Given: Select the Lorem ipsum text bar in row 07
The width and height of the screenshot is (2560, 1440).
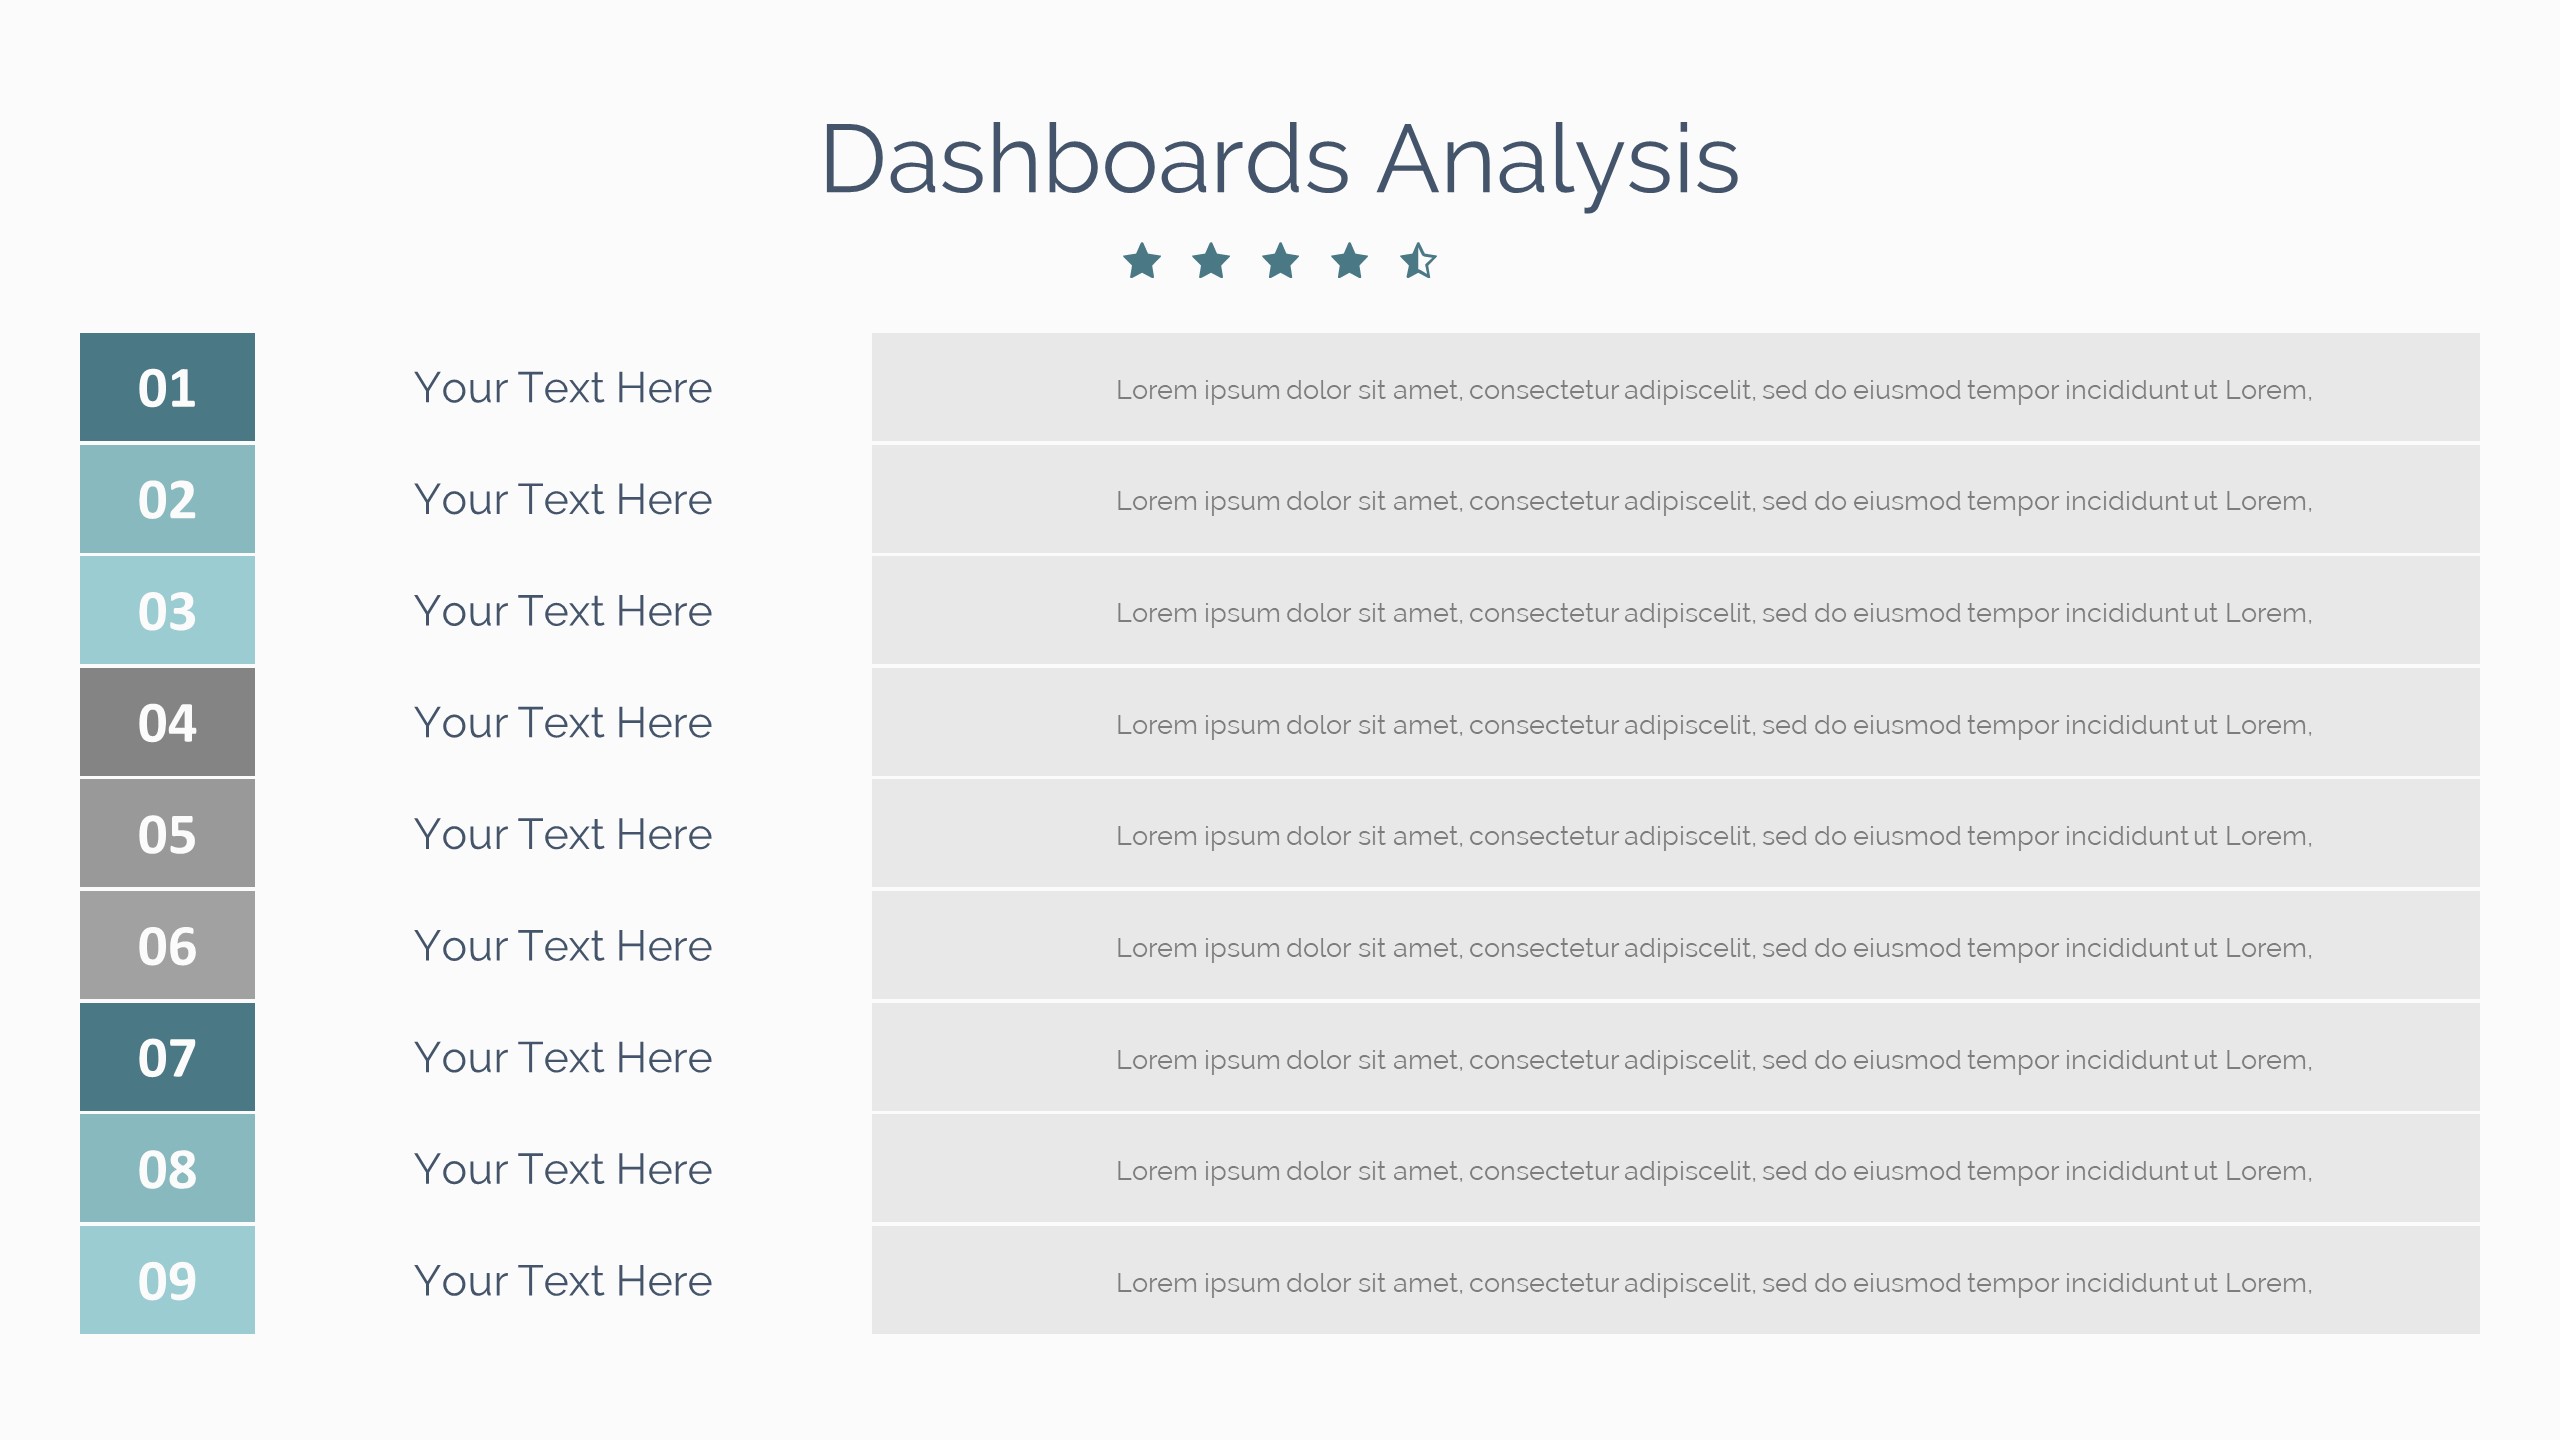Looking at the screenshot, I should (x=1713, y=1060).
